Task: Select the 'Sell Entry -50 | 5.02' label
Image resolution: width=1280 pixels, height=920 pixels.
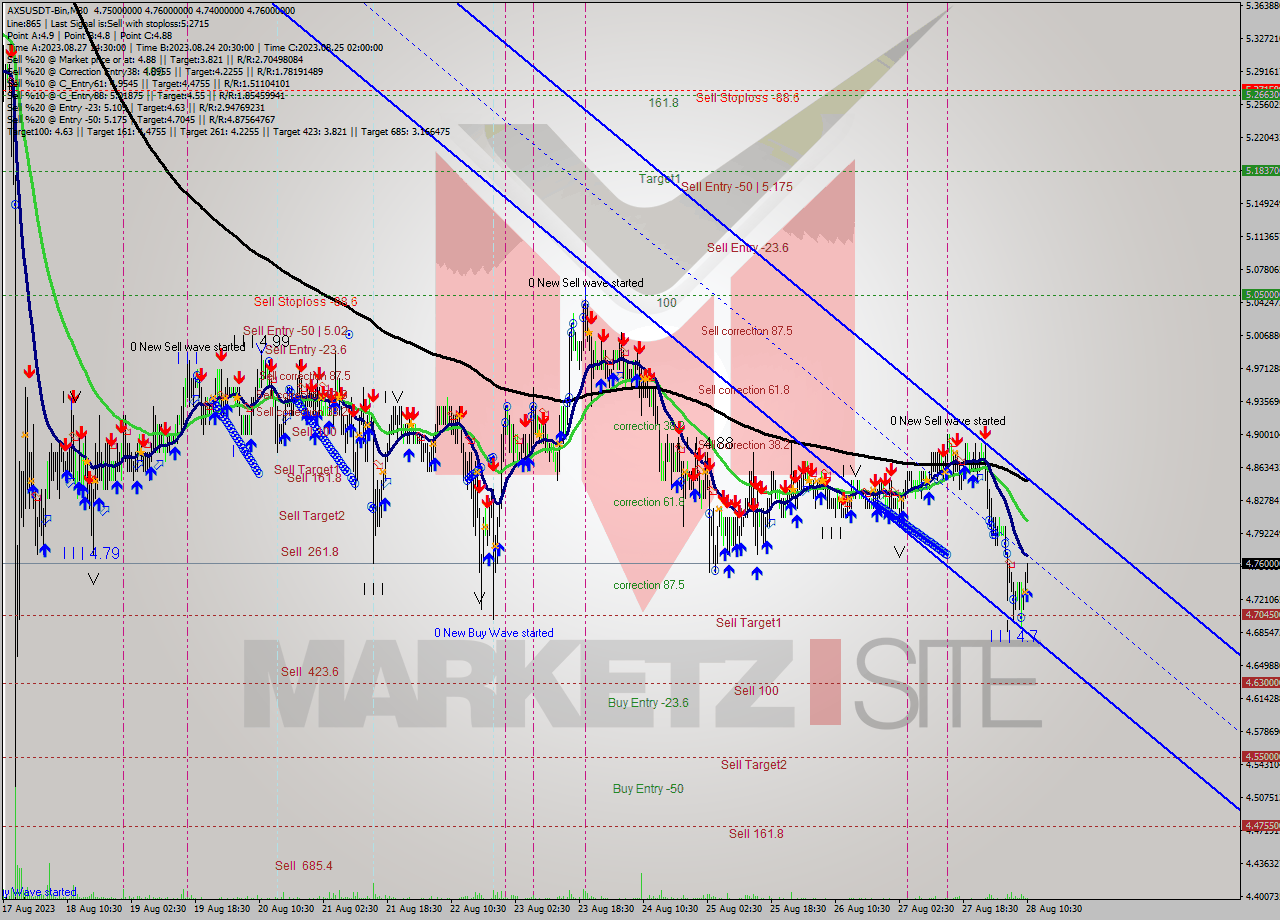Action: [295, 330]
